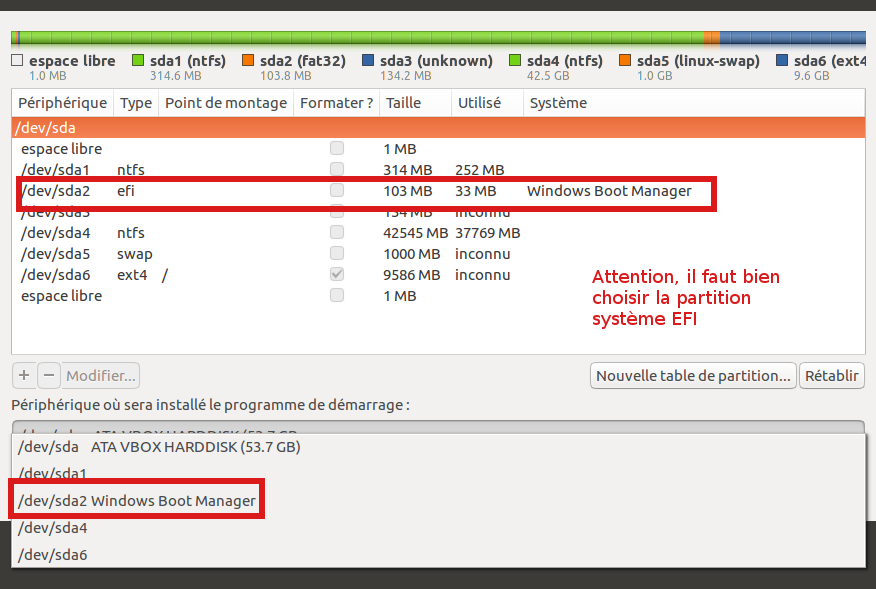Toggle the format checkbox for /dev/sda1
This screenshot has width=876, height=589.
click(x=337, y=170)
